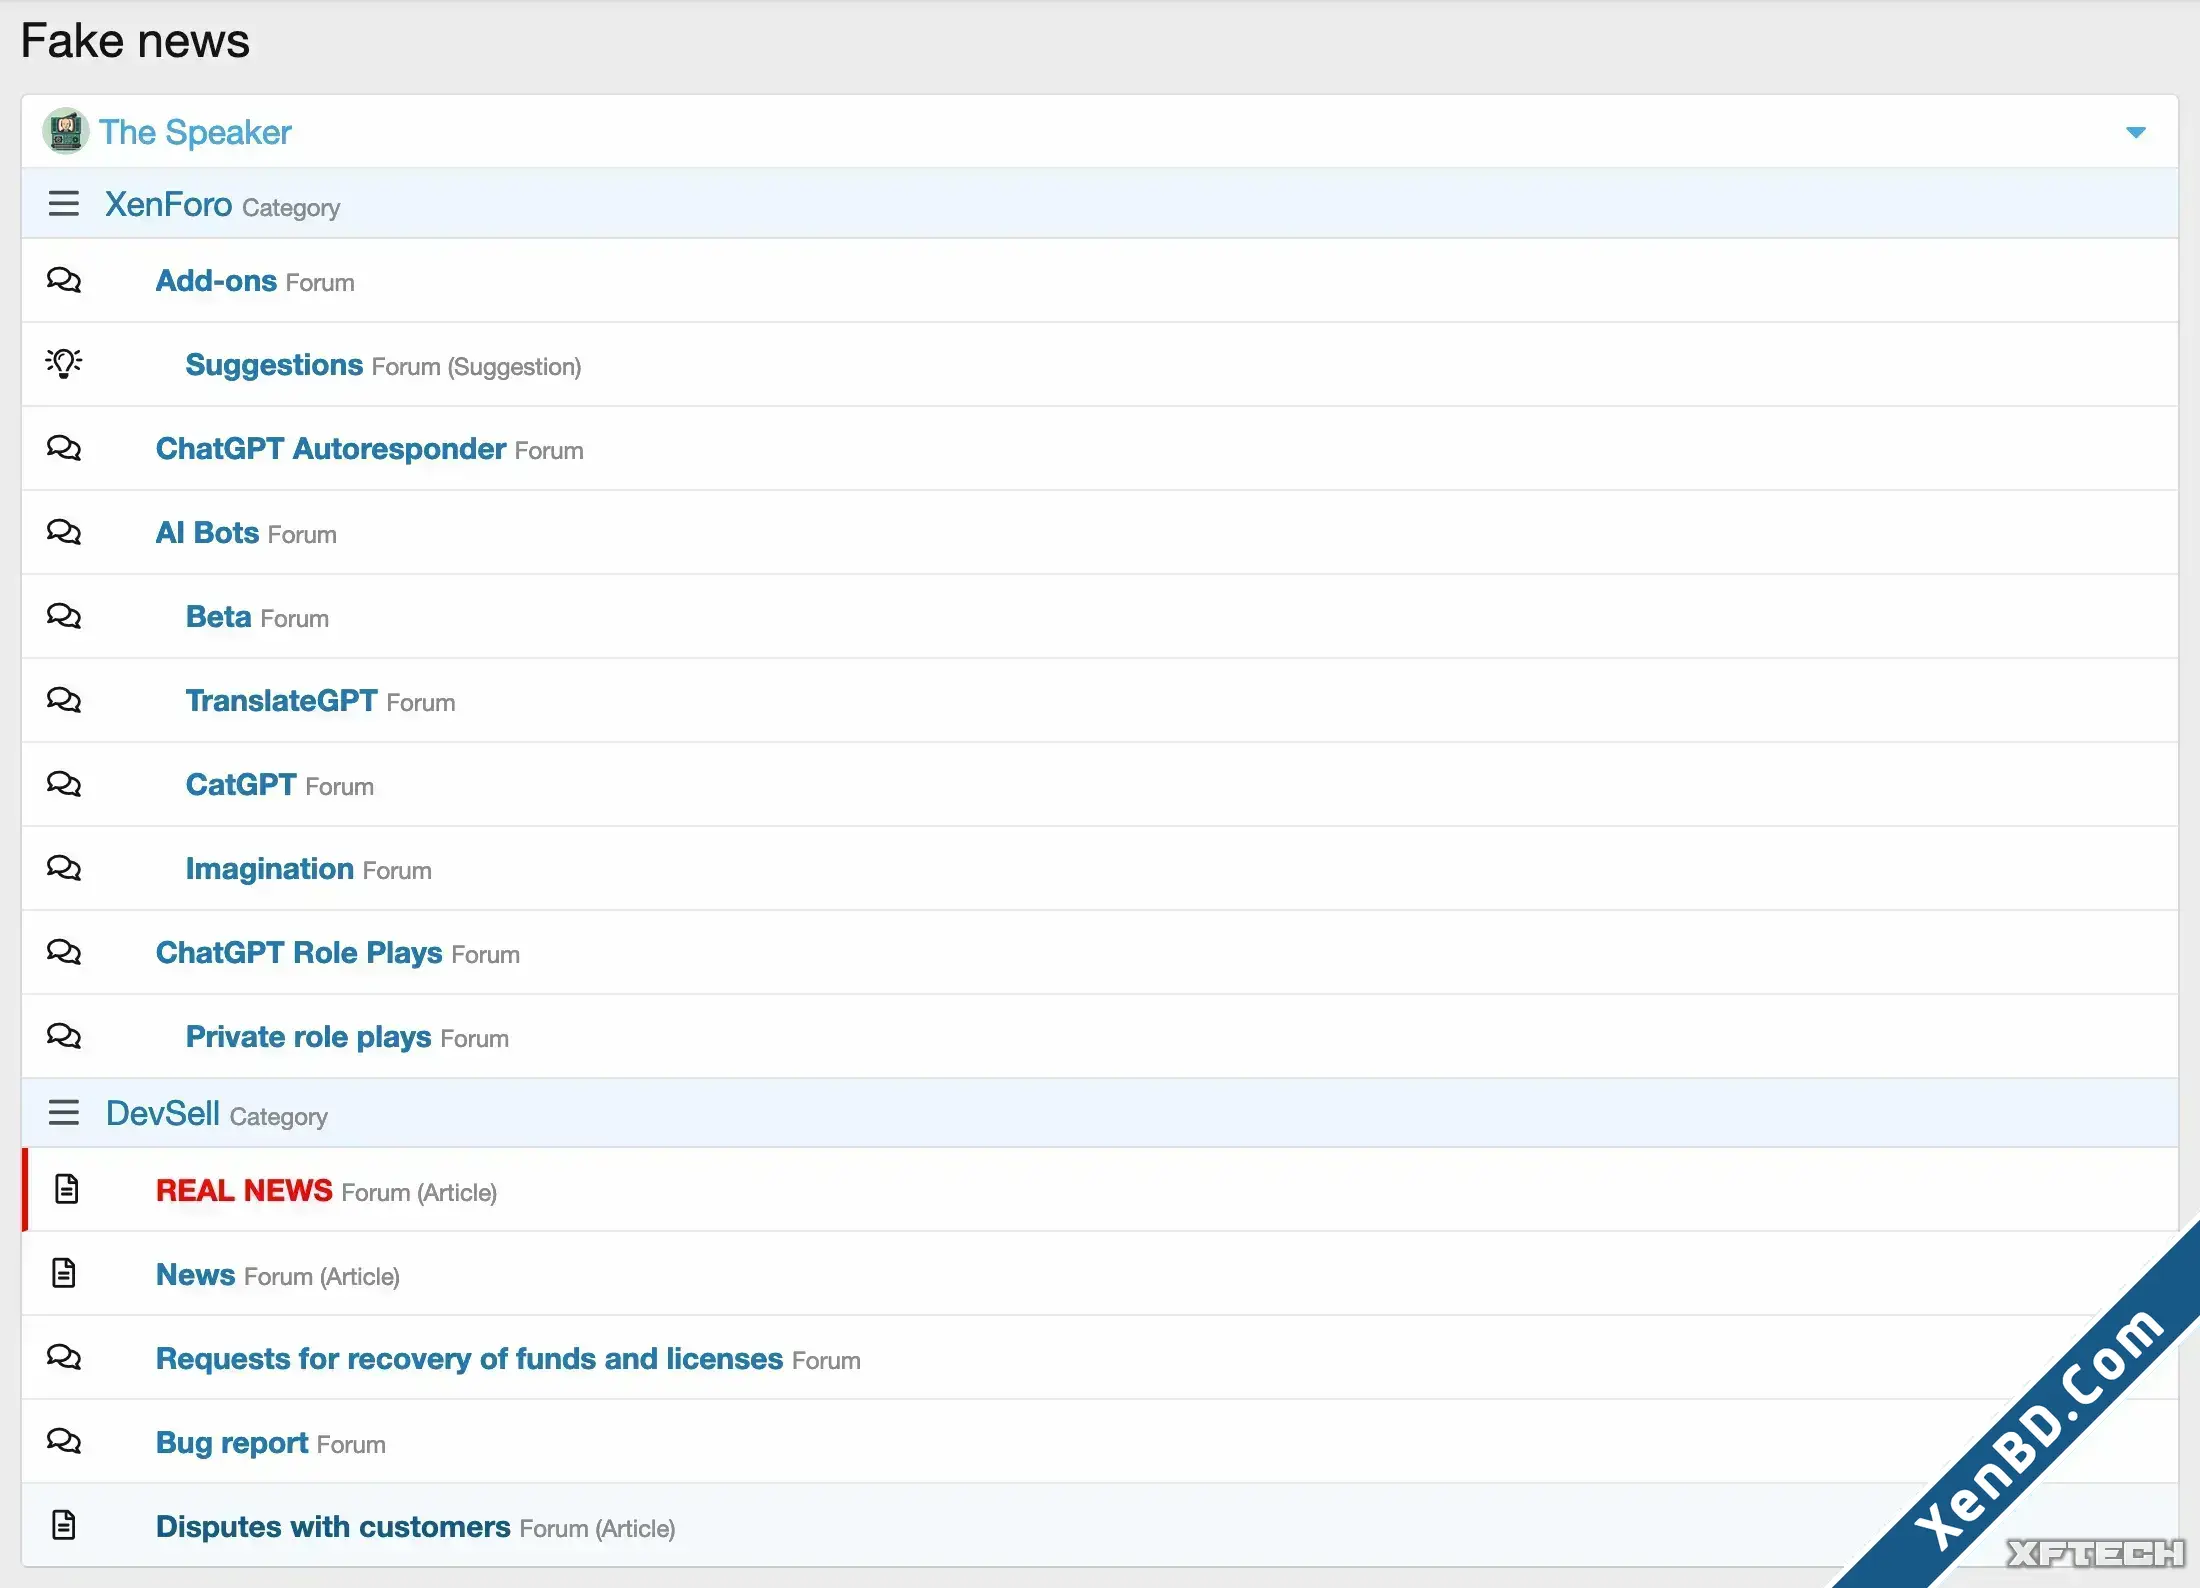Click the DevSell category hamburger icon

pos(64,1112)
